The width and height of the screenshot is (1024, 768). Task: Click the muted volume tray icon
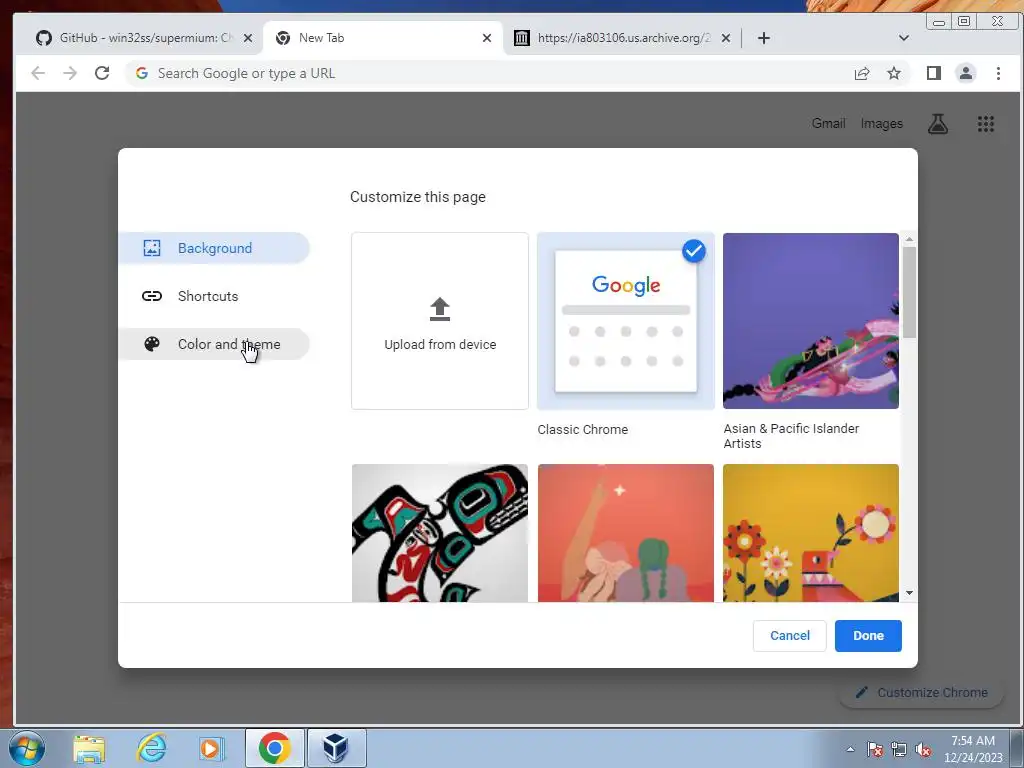pos(923,749)
